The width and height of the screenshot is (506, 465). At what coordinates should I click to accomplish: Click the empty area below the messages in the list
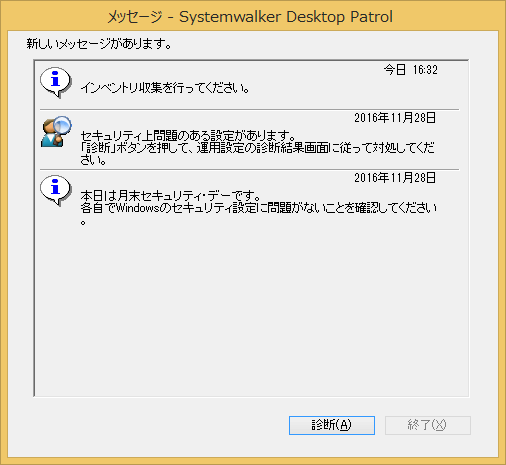(252, 310)
